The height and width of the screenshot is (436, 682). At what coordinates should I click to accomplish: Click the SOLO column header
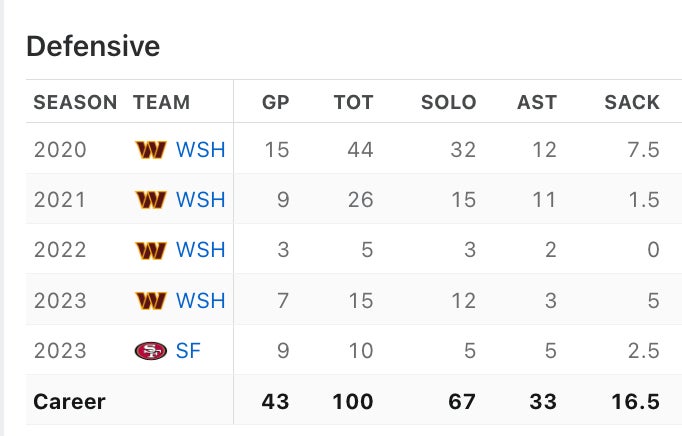[448, 102]
